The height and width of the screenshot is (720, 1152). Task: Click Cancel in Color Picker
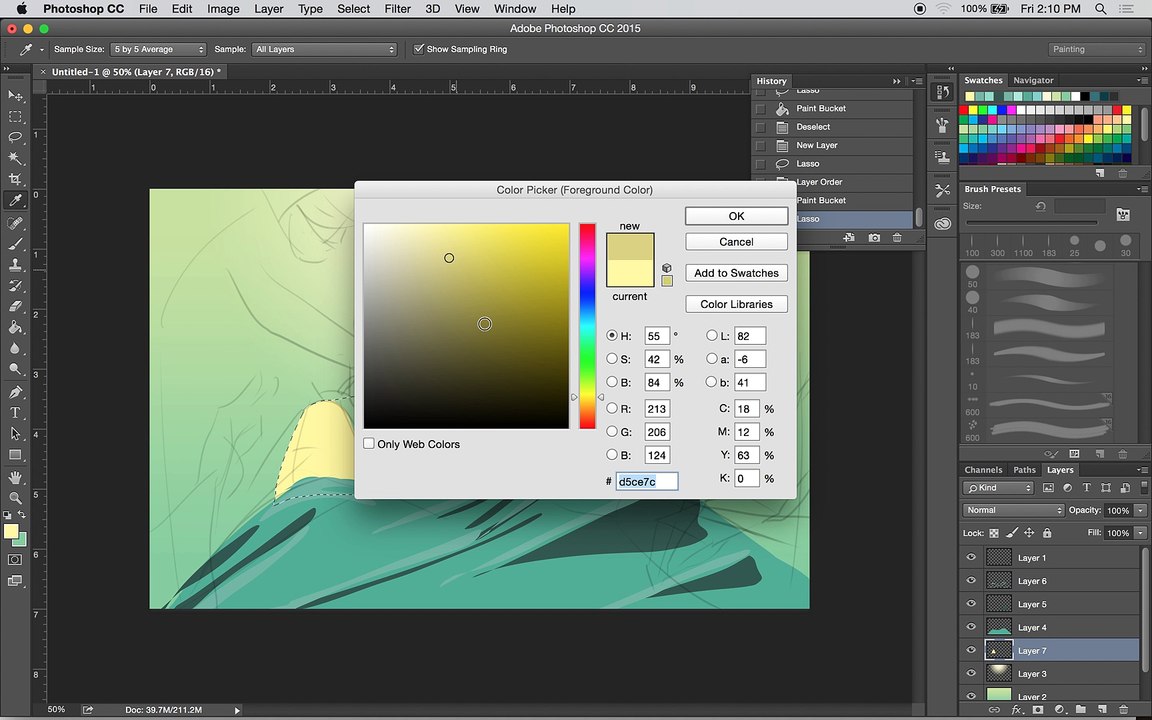(x=736, y=242)
